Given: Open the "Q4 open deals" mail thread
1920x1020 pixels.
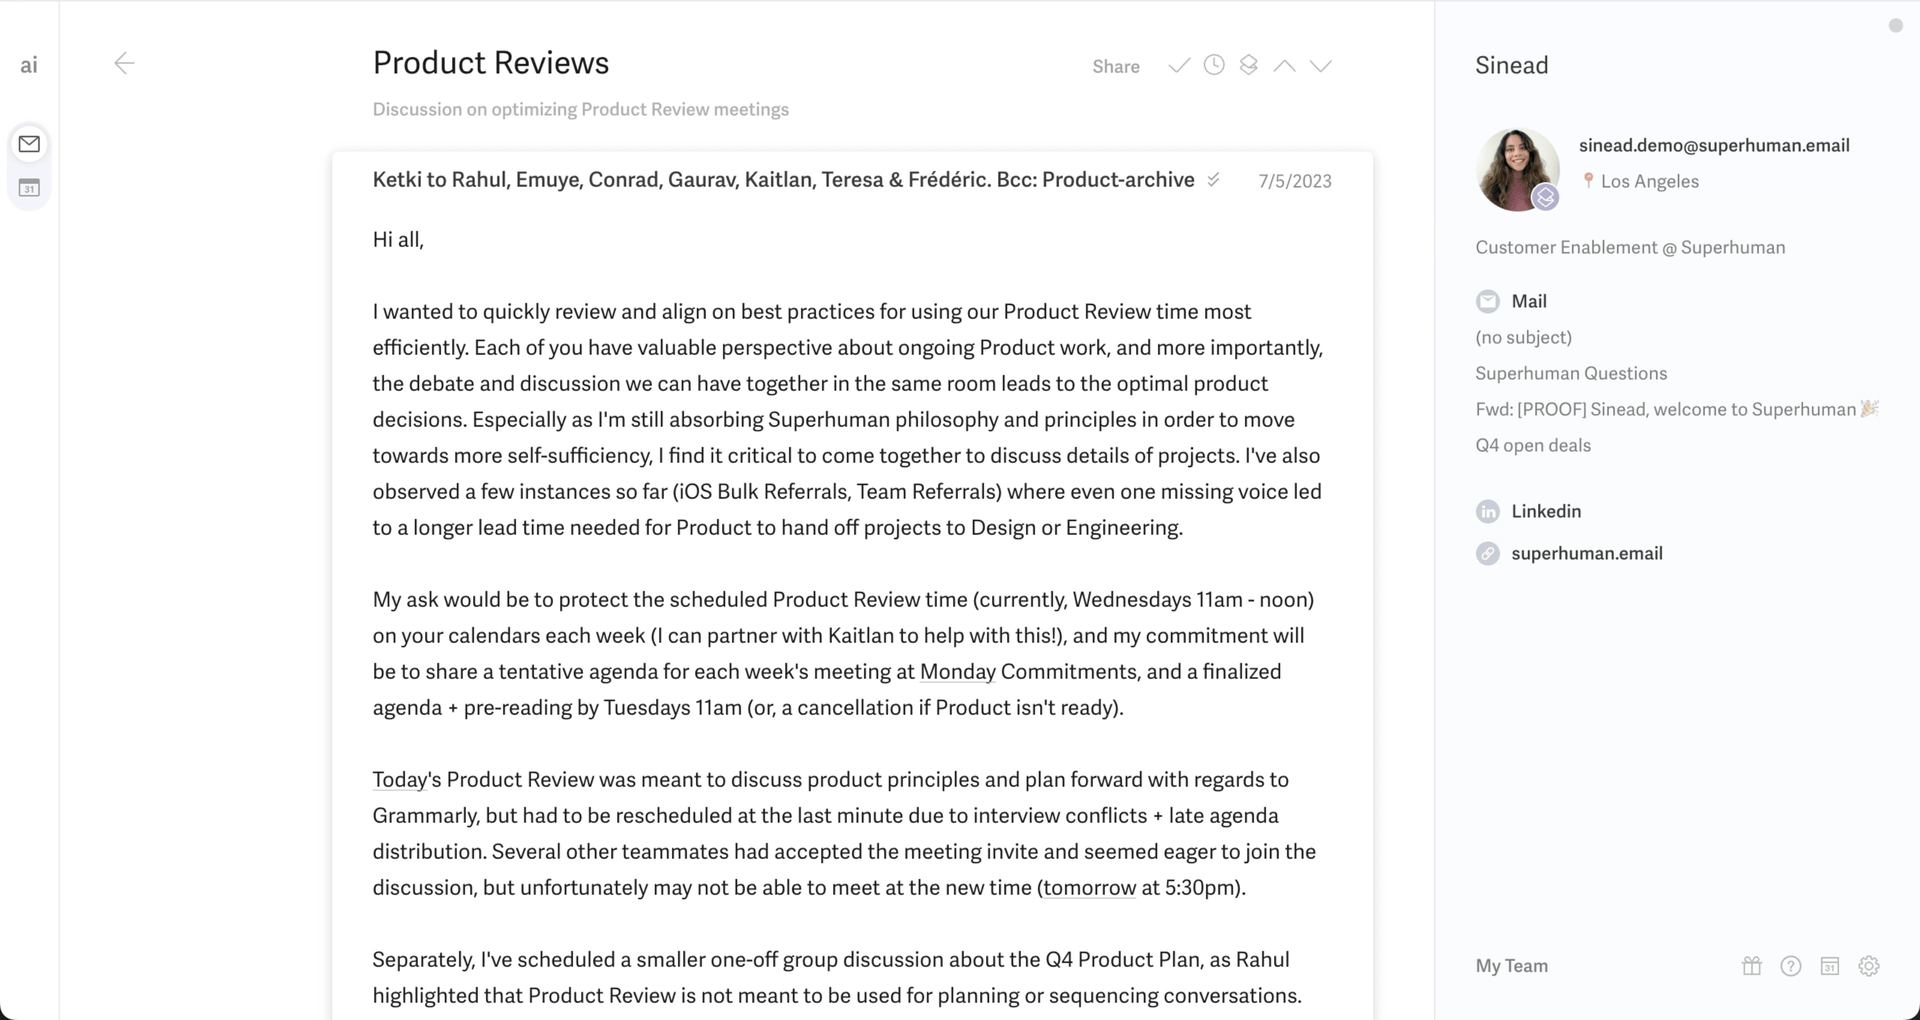Looking at the screenshot, I should point(1532,445).
